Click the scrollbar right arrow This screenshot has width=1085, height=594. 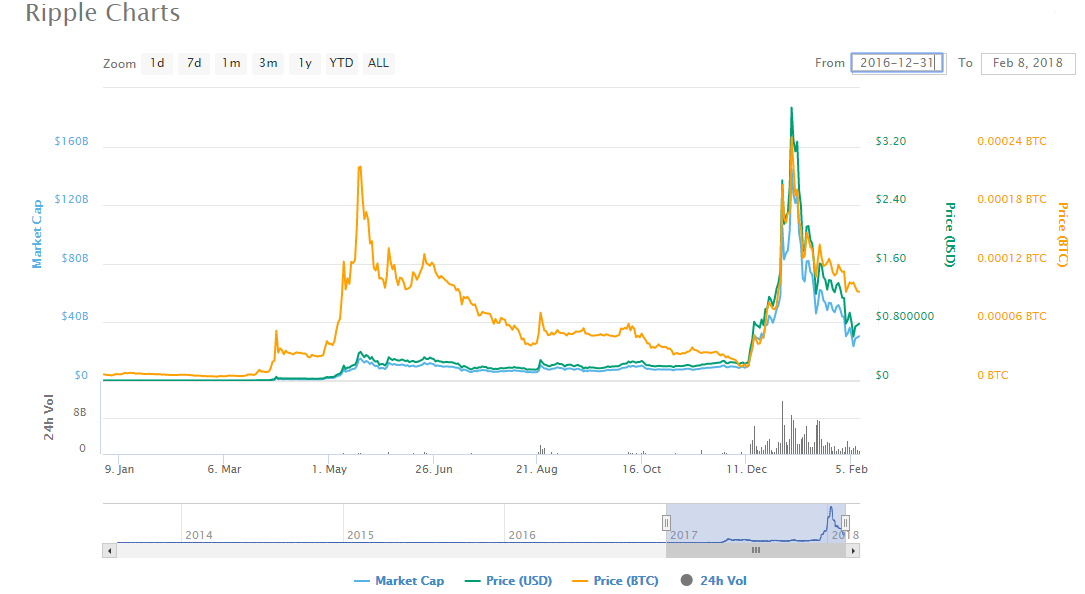pos(853,550)
